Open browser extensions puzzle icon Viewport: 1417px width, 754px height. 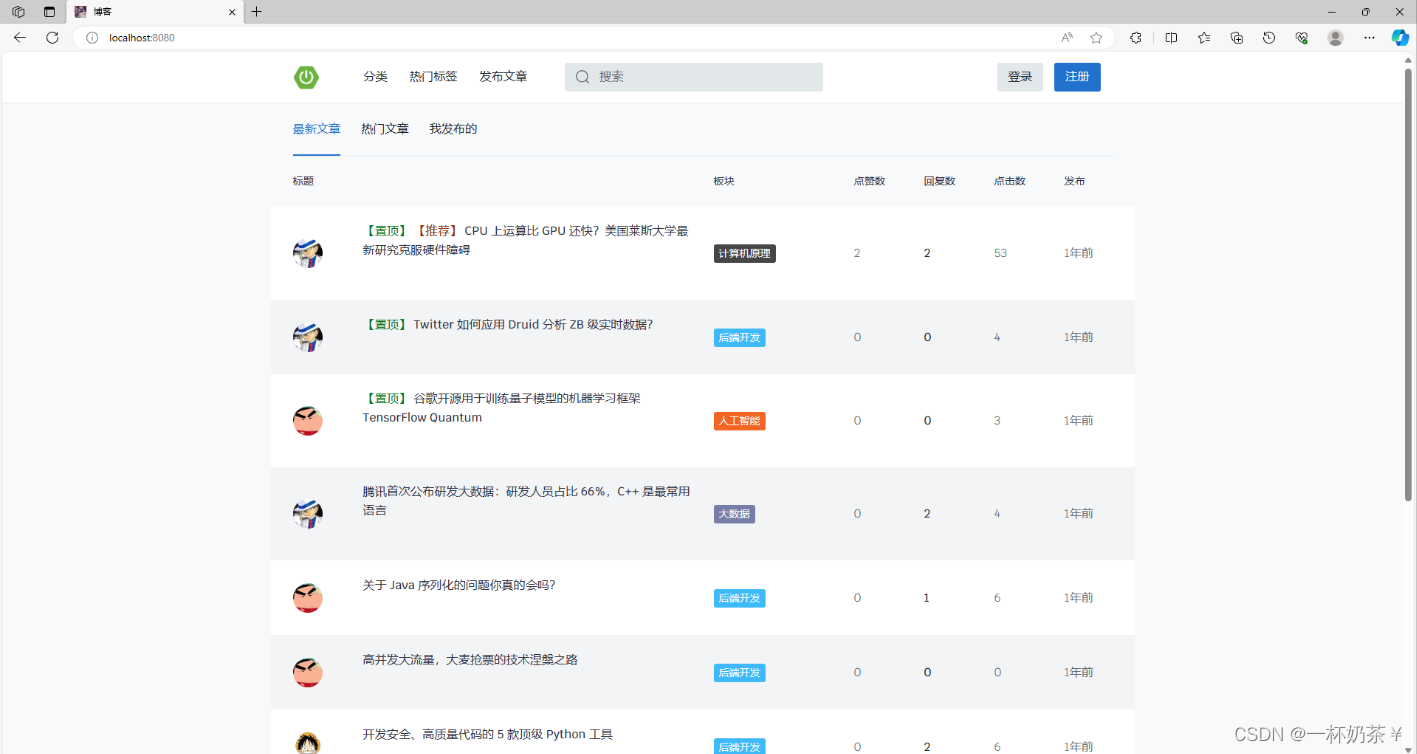click(1136, 37)
